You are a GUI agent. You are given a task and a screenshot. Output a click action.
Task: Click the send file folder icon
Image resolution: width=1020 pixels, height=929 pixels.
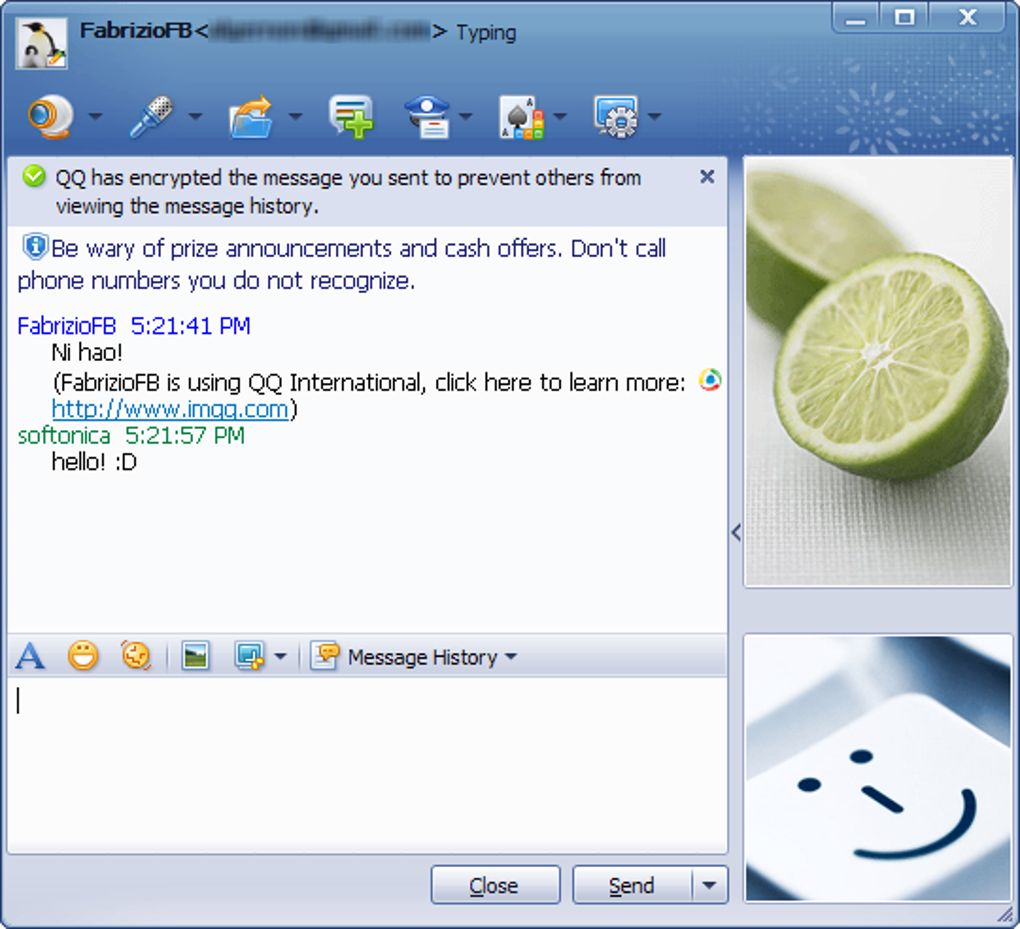click(x=251, y=116)
